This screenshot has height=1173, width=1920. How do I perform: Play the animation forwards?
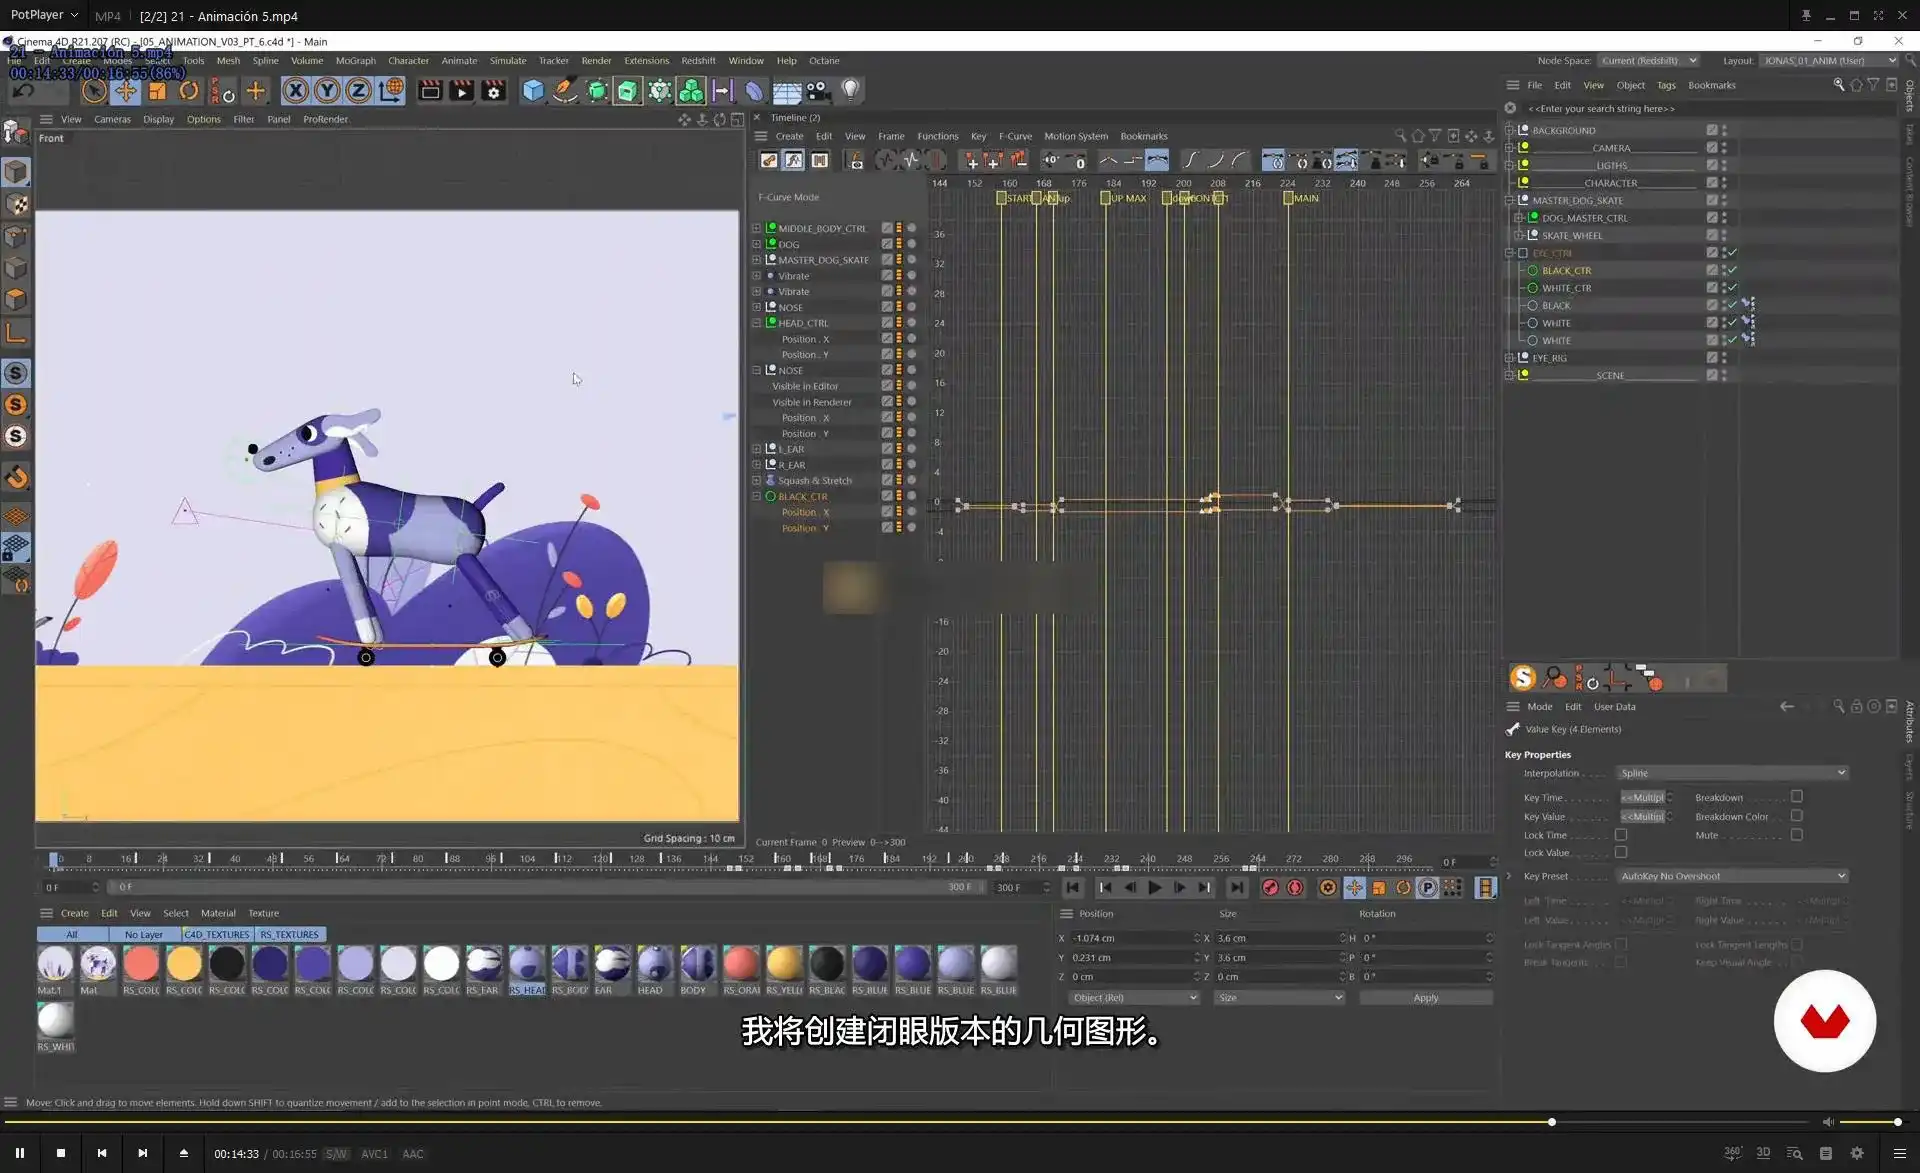[1154, 887]
